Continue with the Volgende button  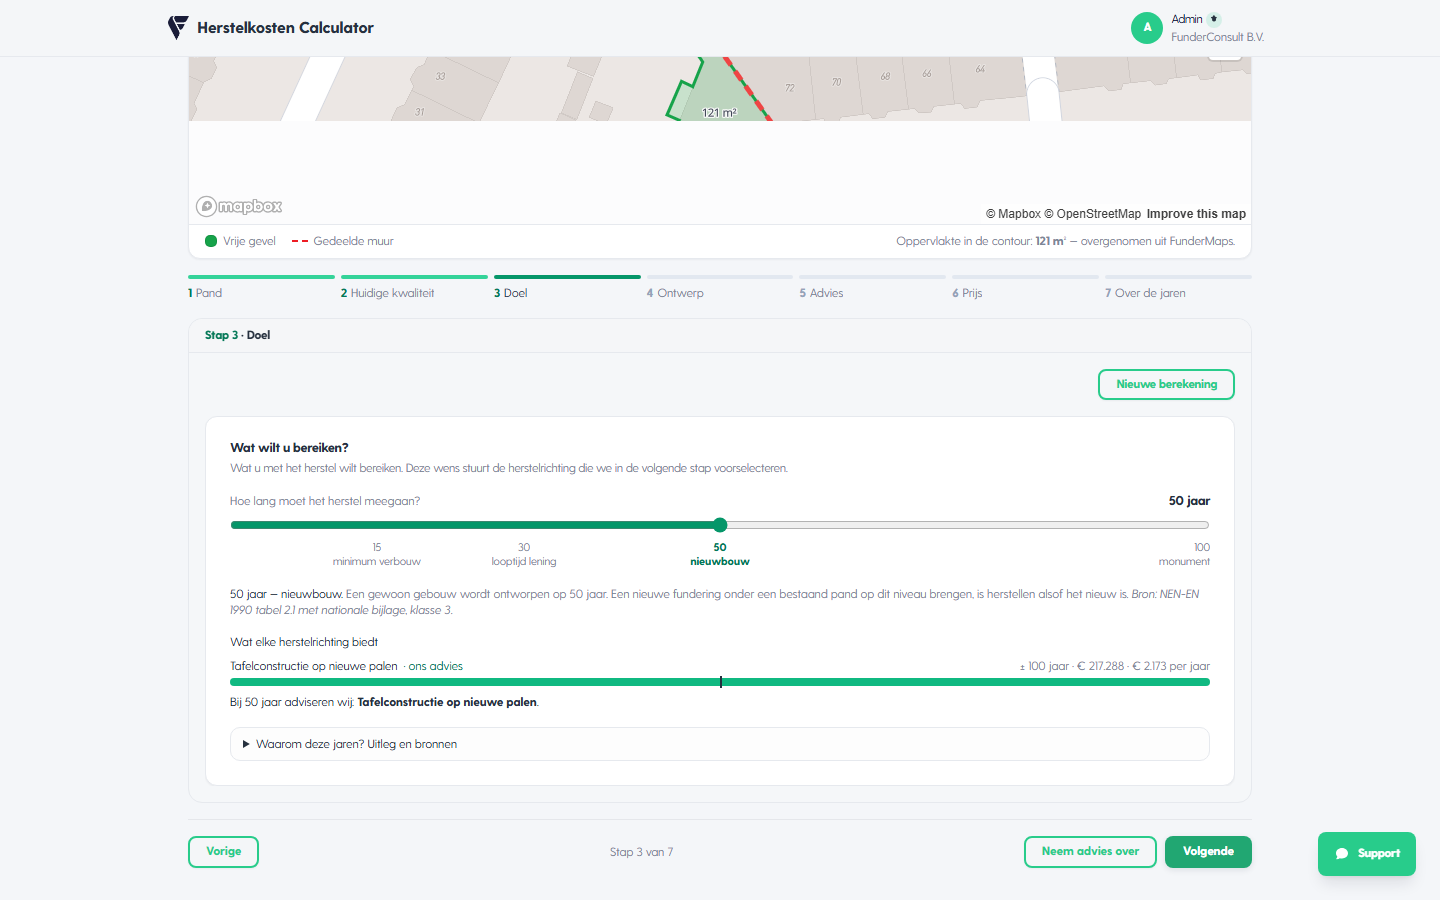click(x=1208, y=852)
